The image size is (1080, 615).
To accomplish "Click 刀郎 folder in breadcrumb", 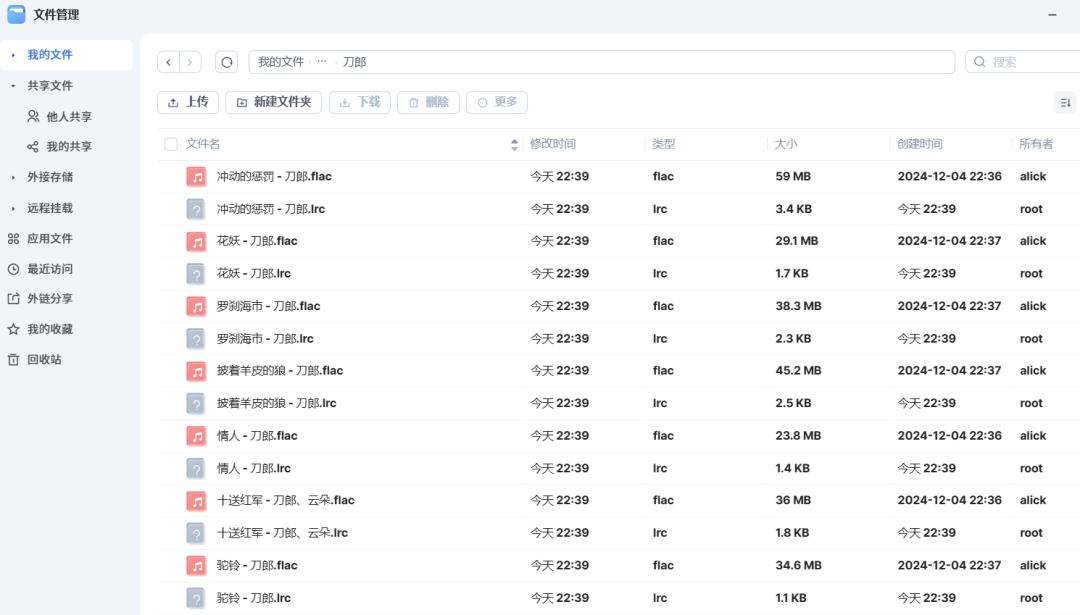I will click(x=354, y=62).
